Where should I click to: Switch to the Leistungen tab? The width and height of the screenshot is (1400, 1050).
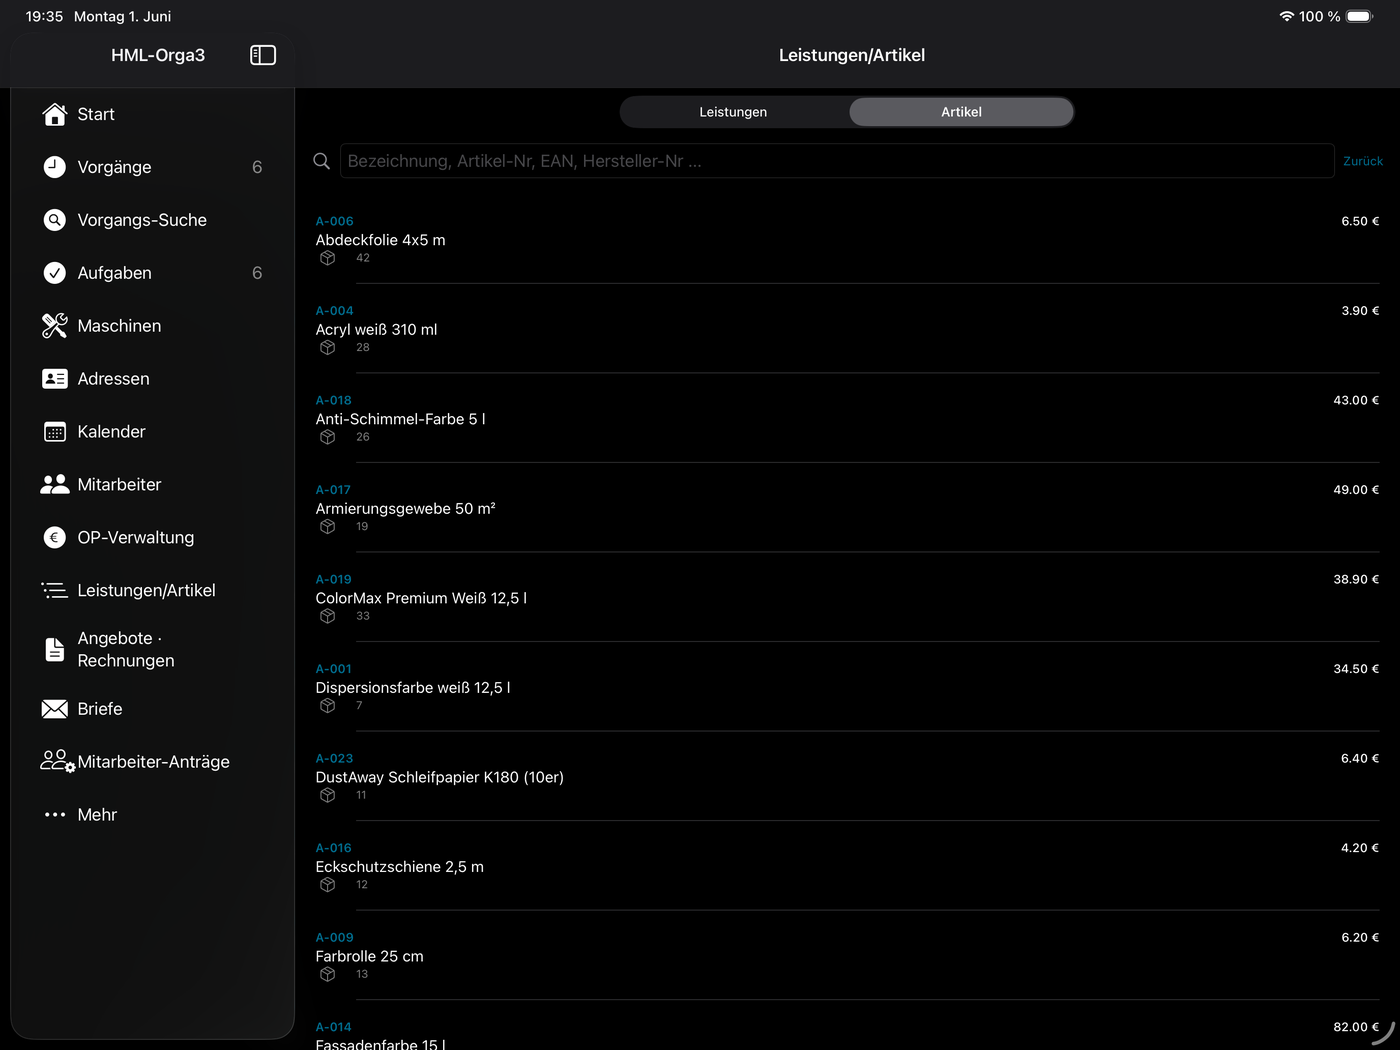tap(733, 112)
